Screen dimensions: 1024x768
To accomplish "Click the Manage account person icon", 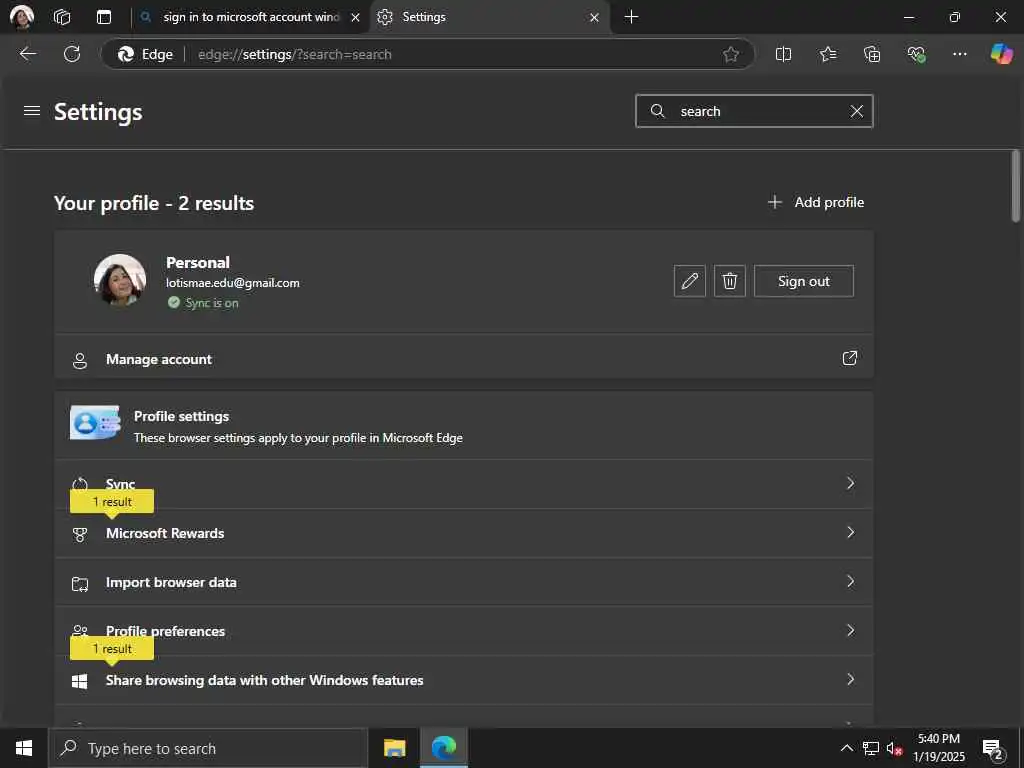I will point(80,360).
